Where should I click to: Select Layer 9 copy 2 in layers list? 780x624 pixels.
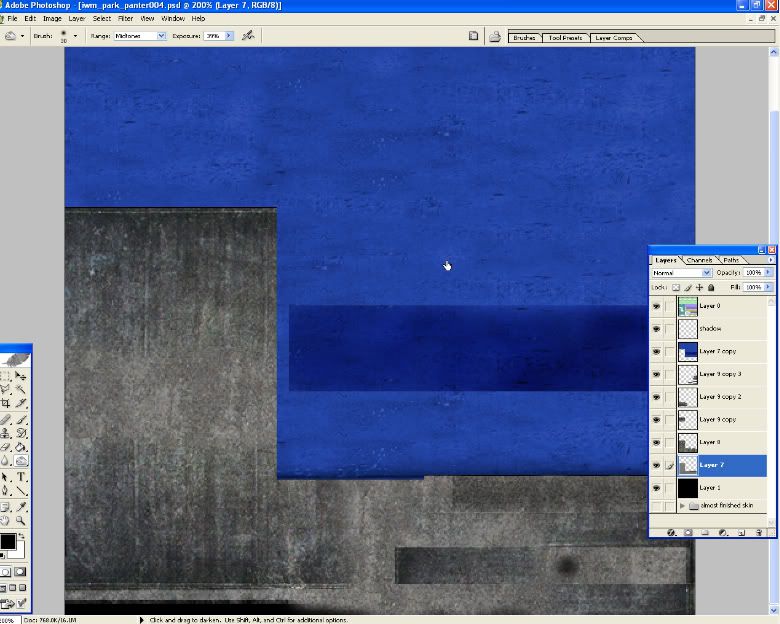720,397
